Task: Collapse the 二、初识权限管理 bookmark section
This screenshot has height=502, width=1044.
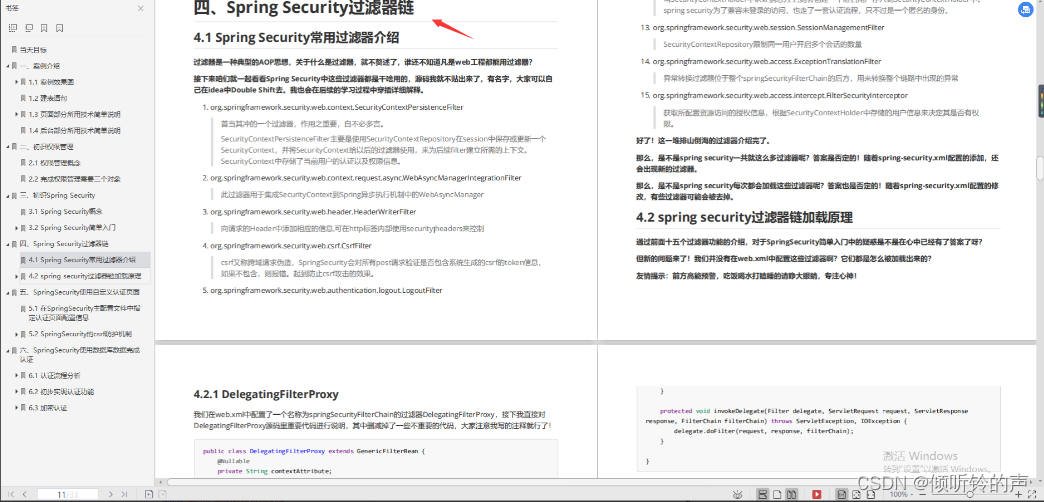Action: (x=7, y=146)
